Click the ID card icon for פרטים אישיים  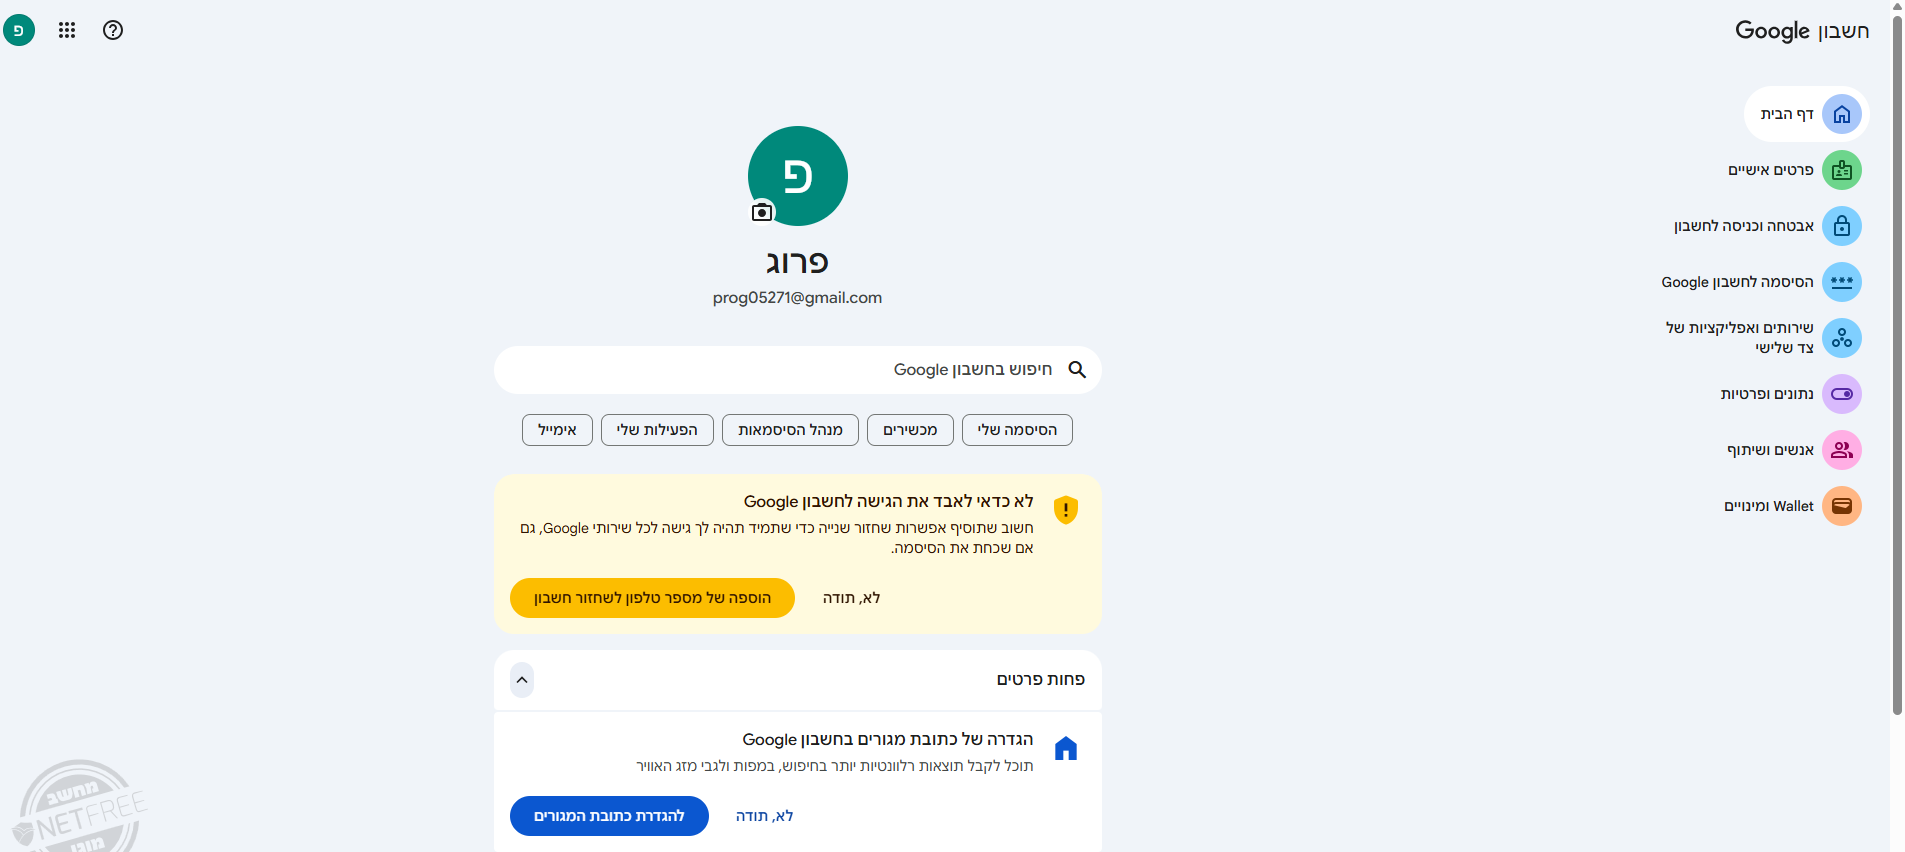(1842, 170)
